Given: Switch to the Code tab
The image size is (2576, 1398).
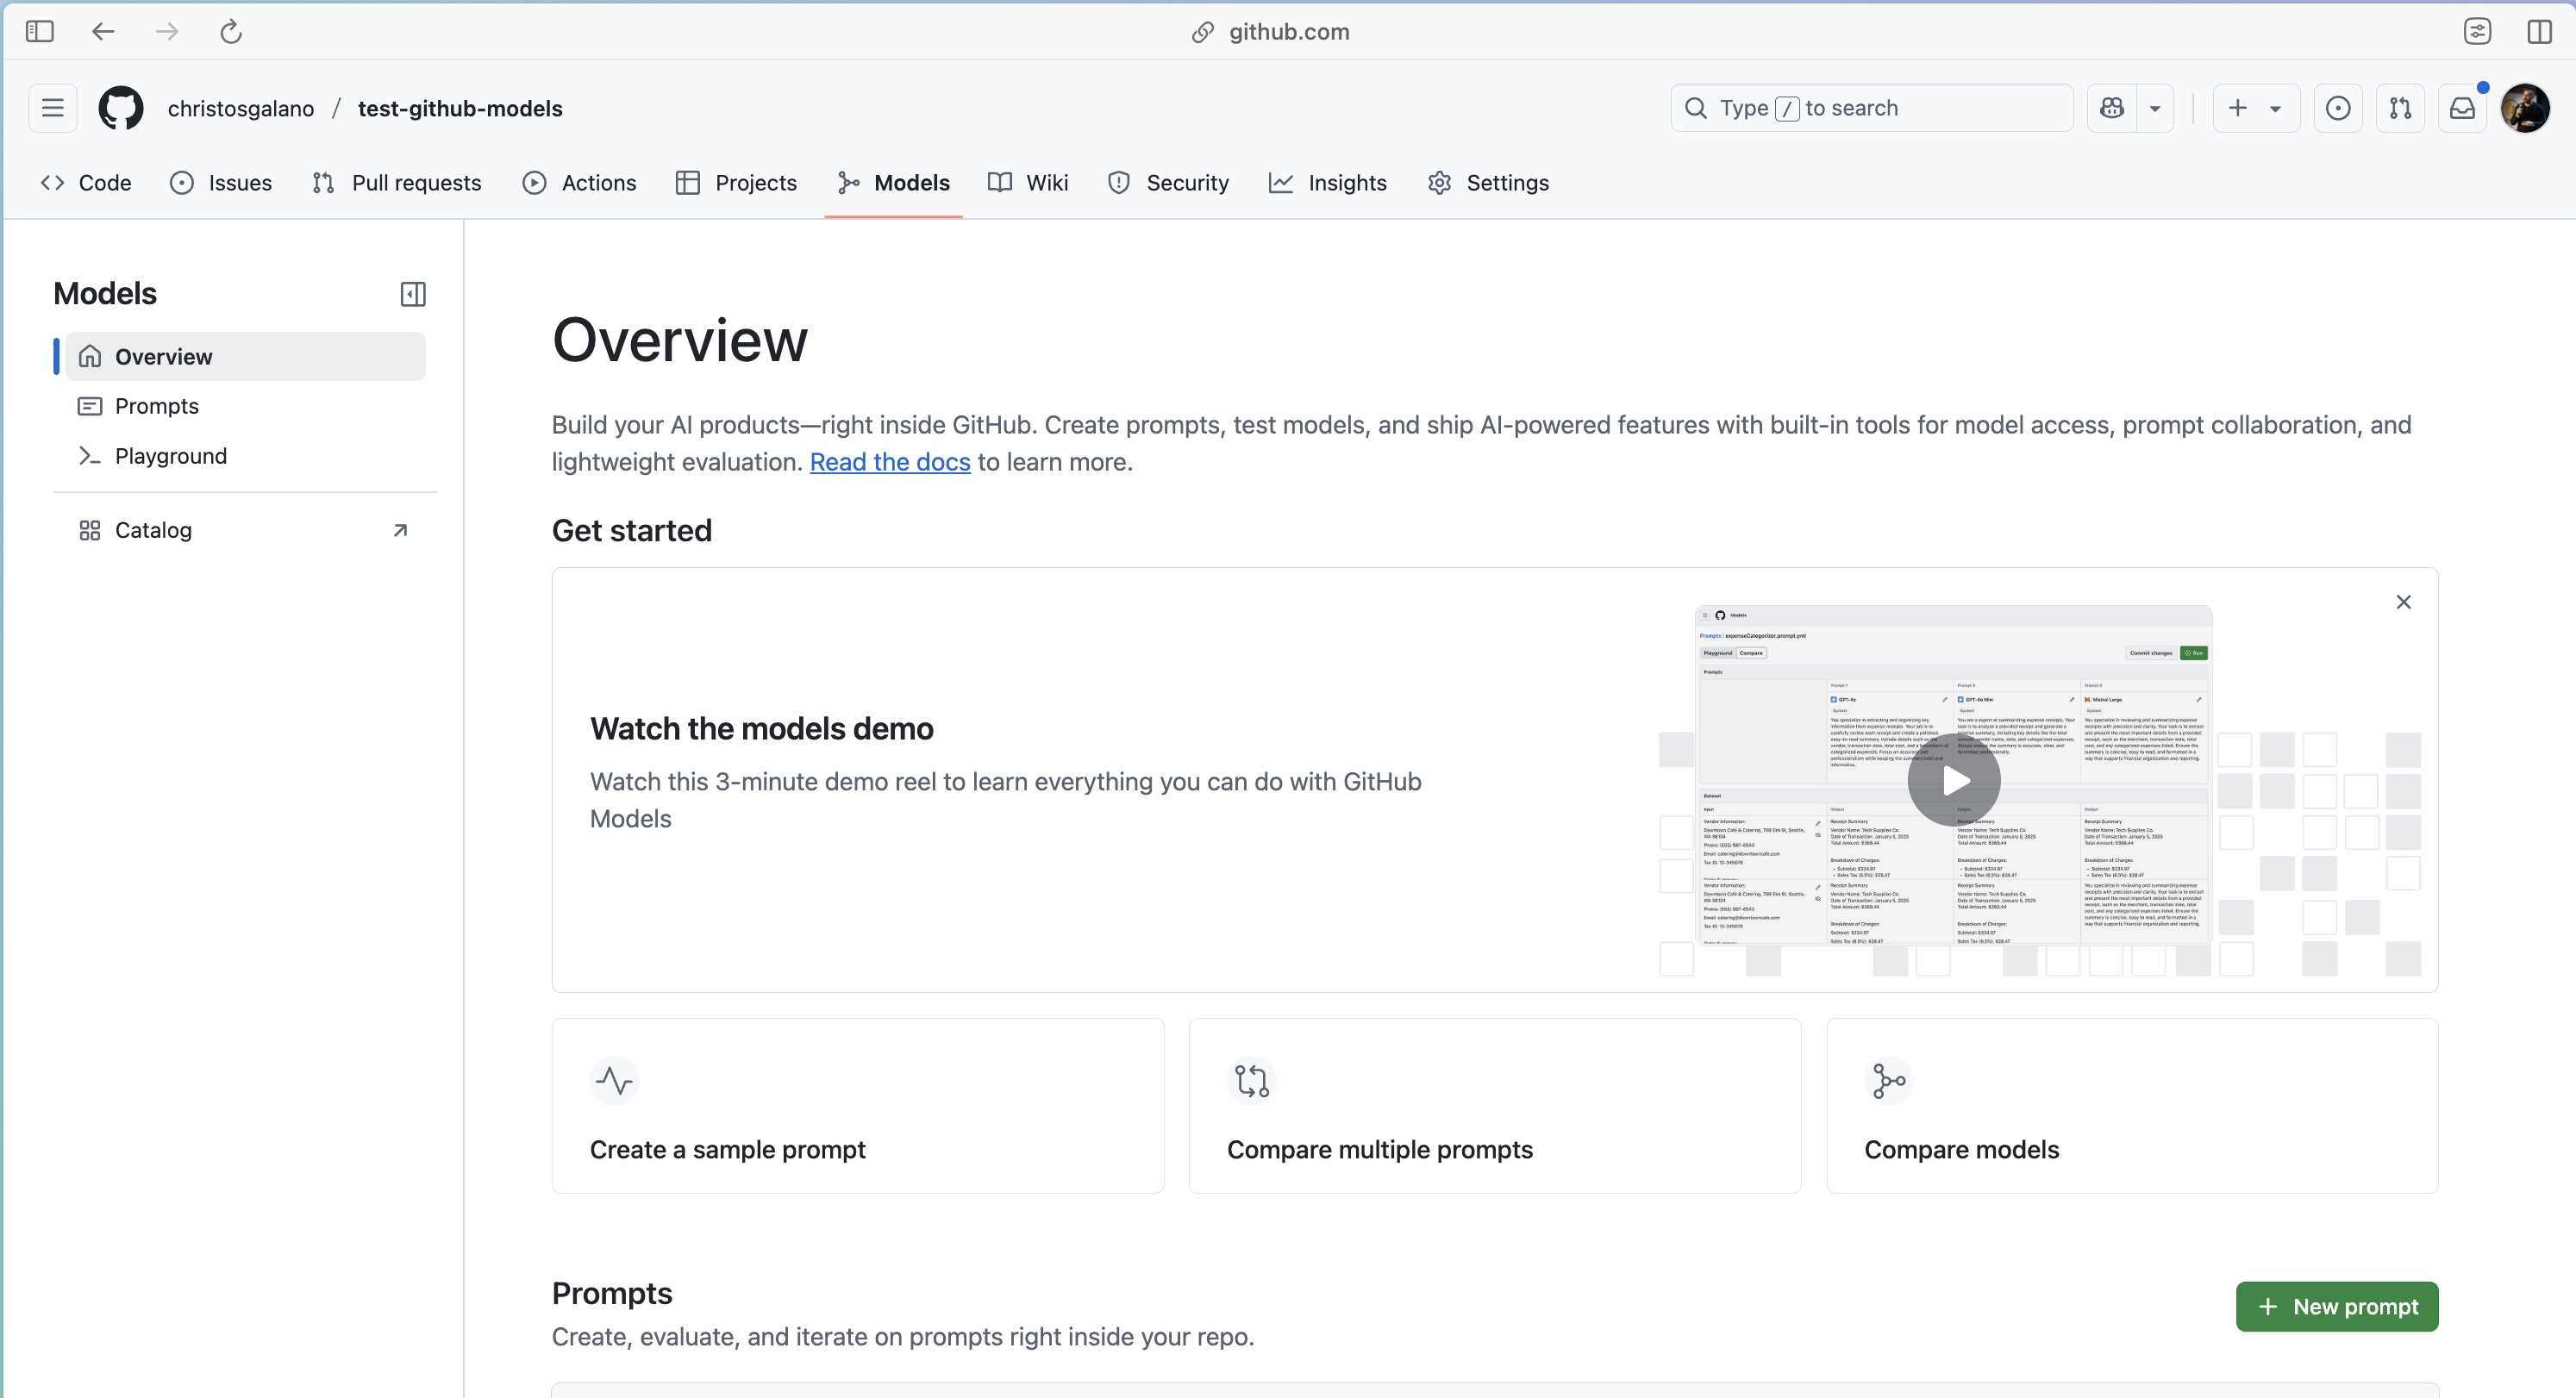Looking at the screenshot, I should point(86,183).
